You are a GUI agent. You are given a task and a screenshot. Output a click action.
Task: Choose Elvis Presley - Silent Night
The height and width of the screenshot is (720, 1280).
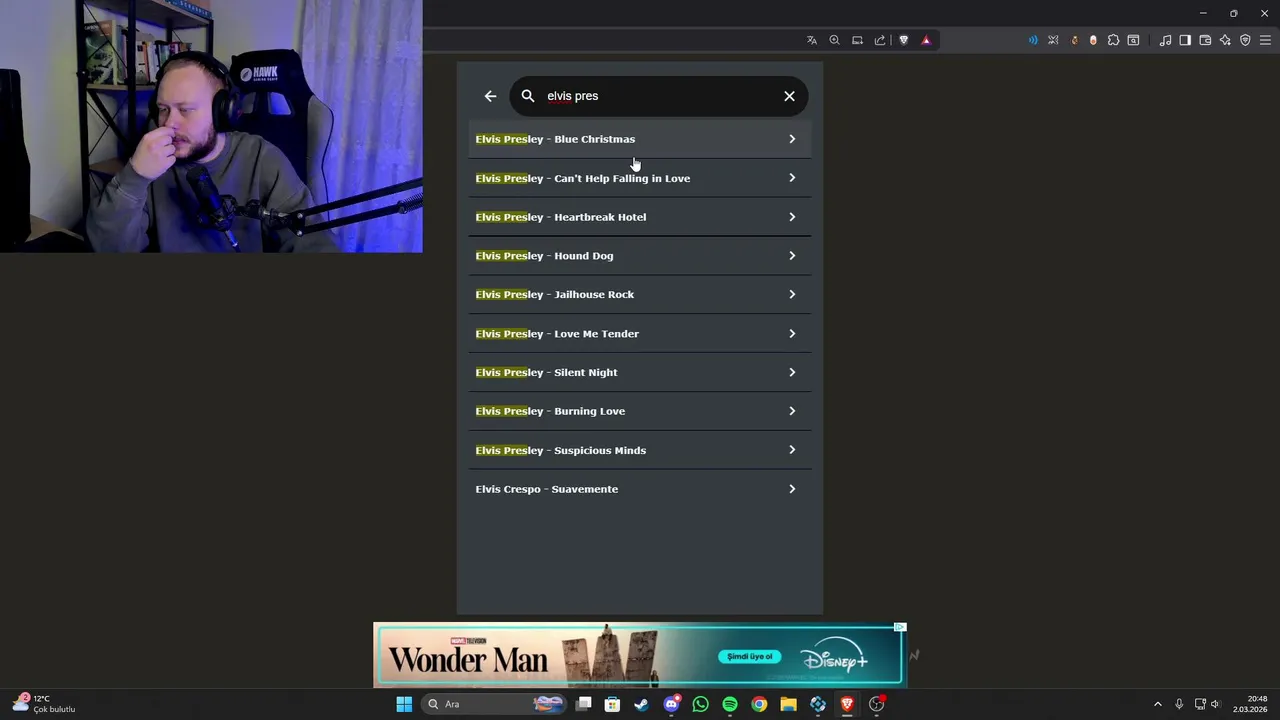(640, 372)
